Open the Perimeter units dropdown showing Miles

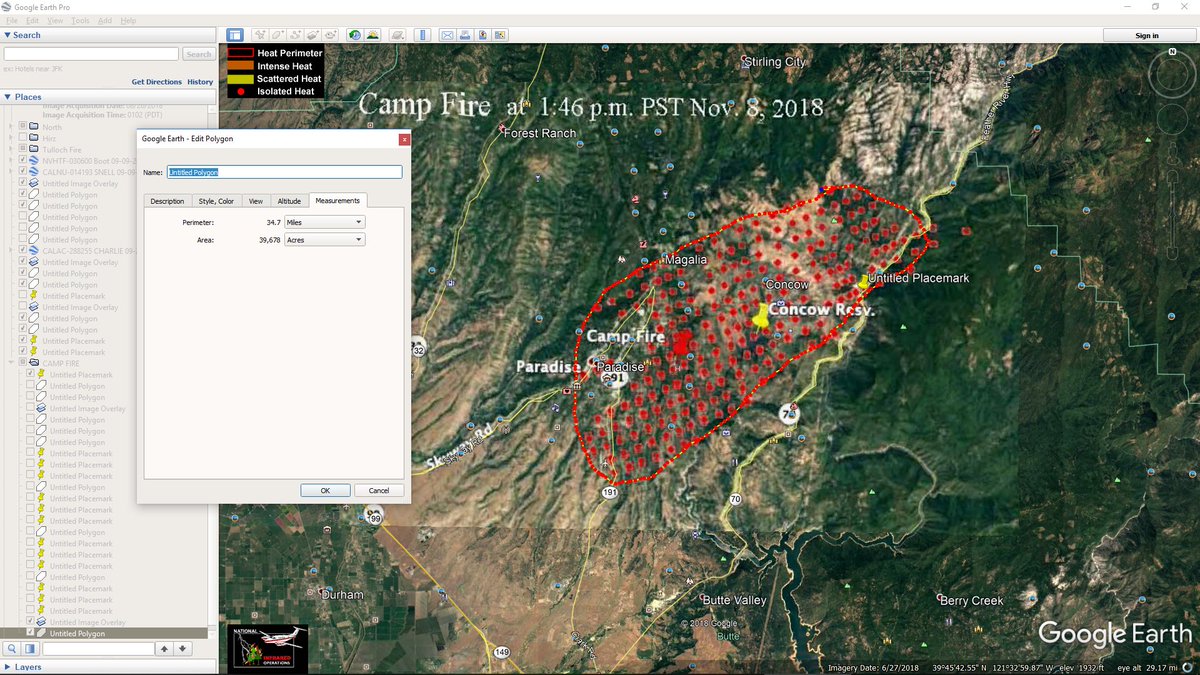[324, 222]
